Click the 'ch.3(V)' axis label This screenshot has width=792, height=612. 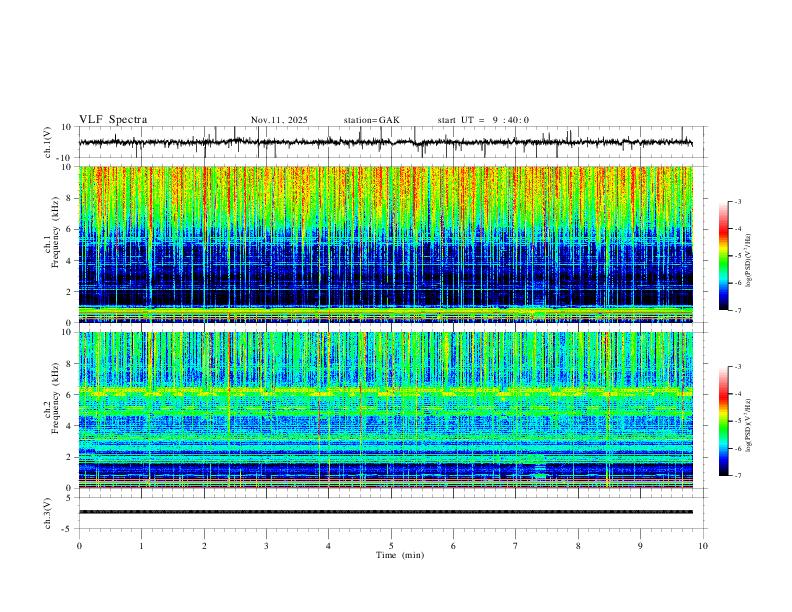(x=48, y=513)
